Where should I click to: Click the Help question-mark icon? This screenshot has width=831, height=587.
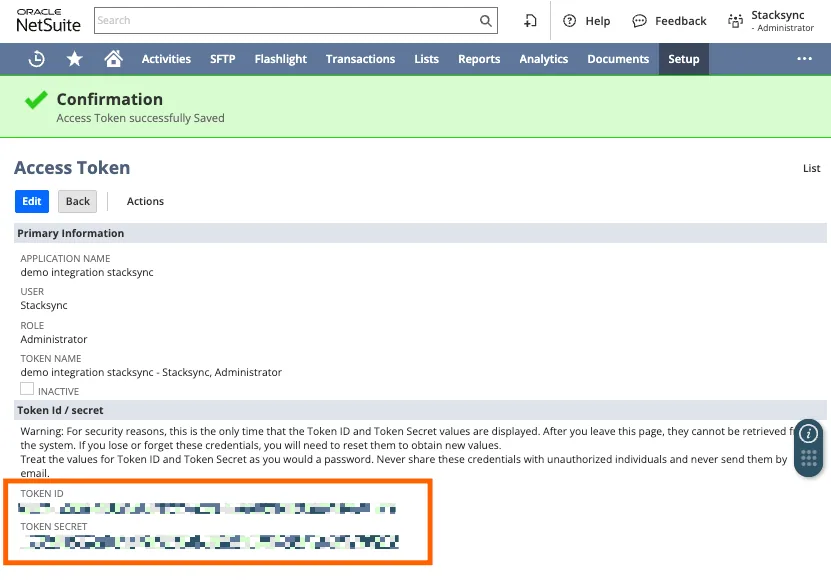tap(569, 21)
